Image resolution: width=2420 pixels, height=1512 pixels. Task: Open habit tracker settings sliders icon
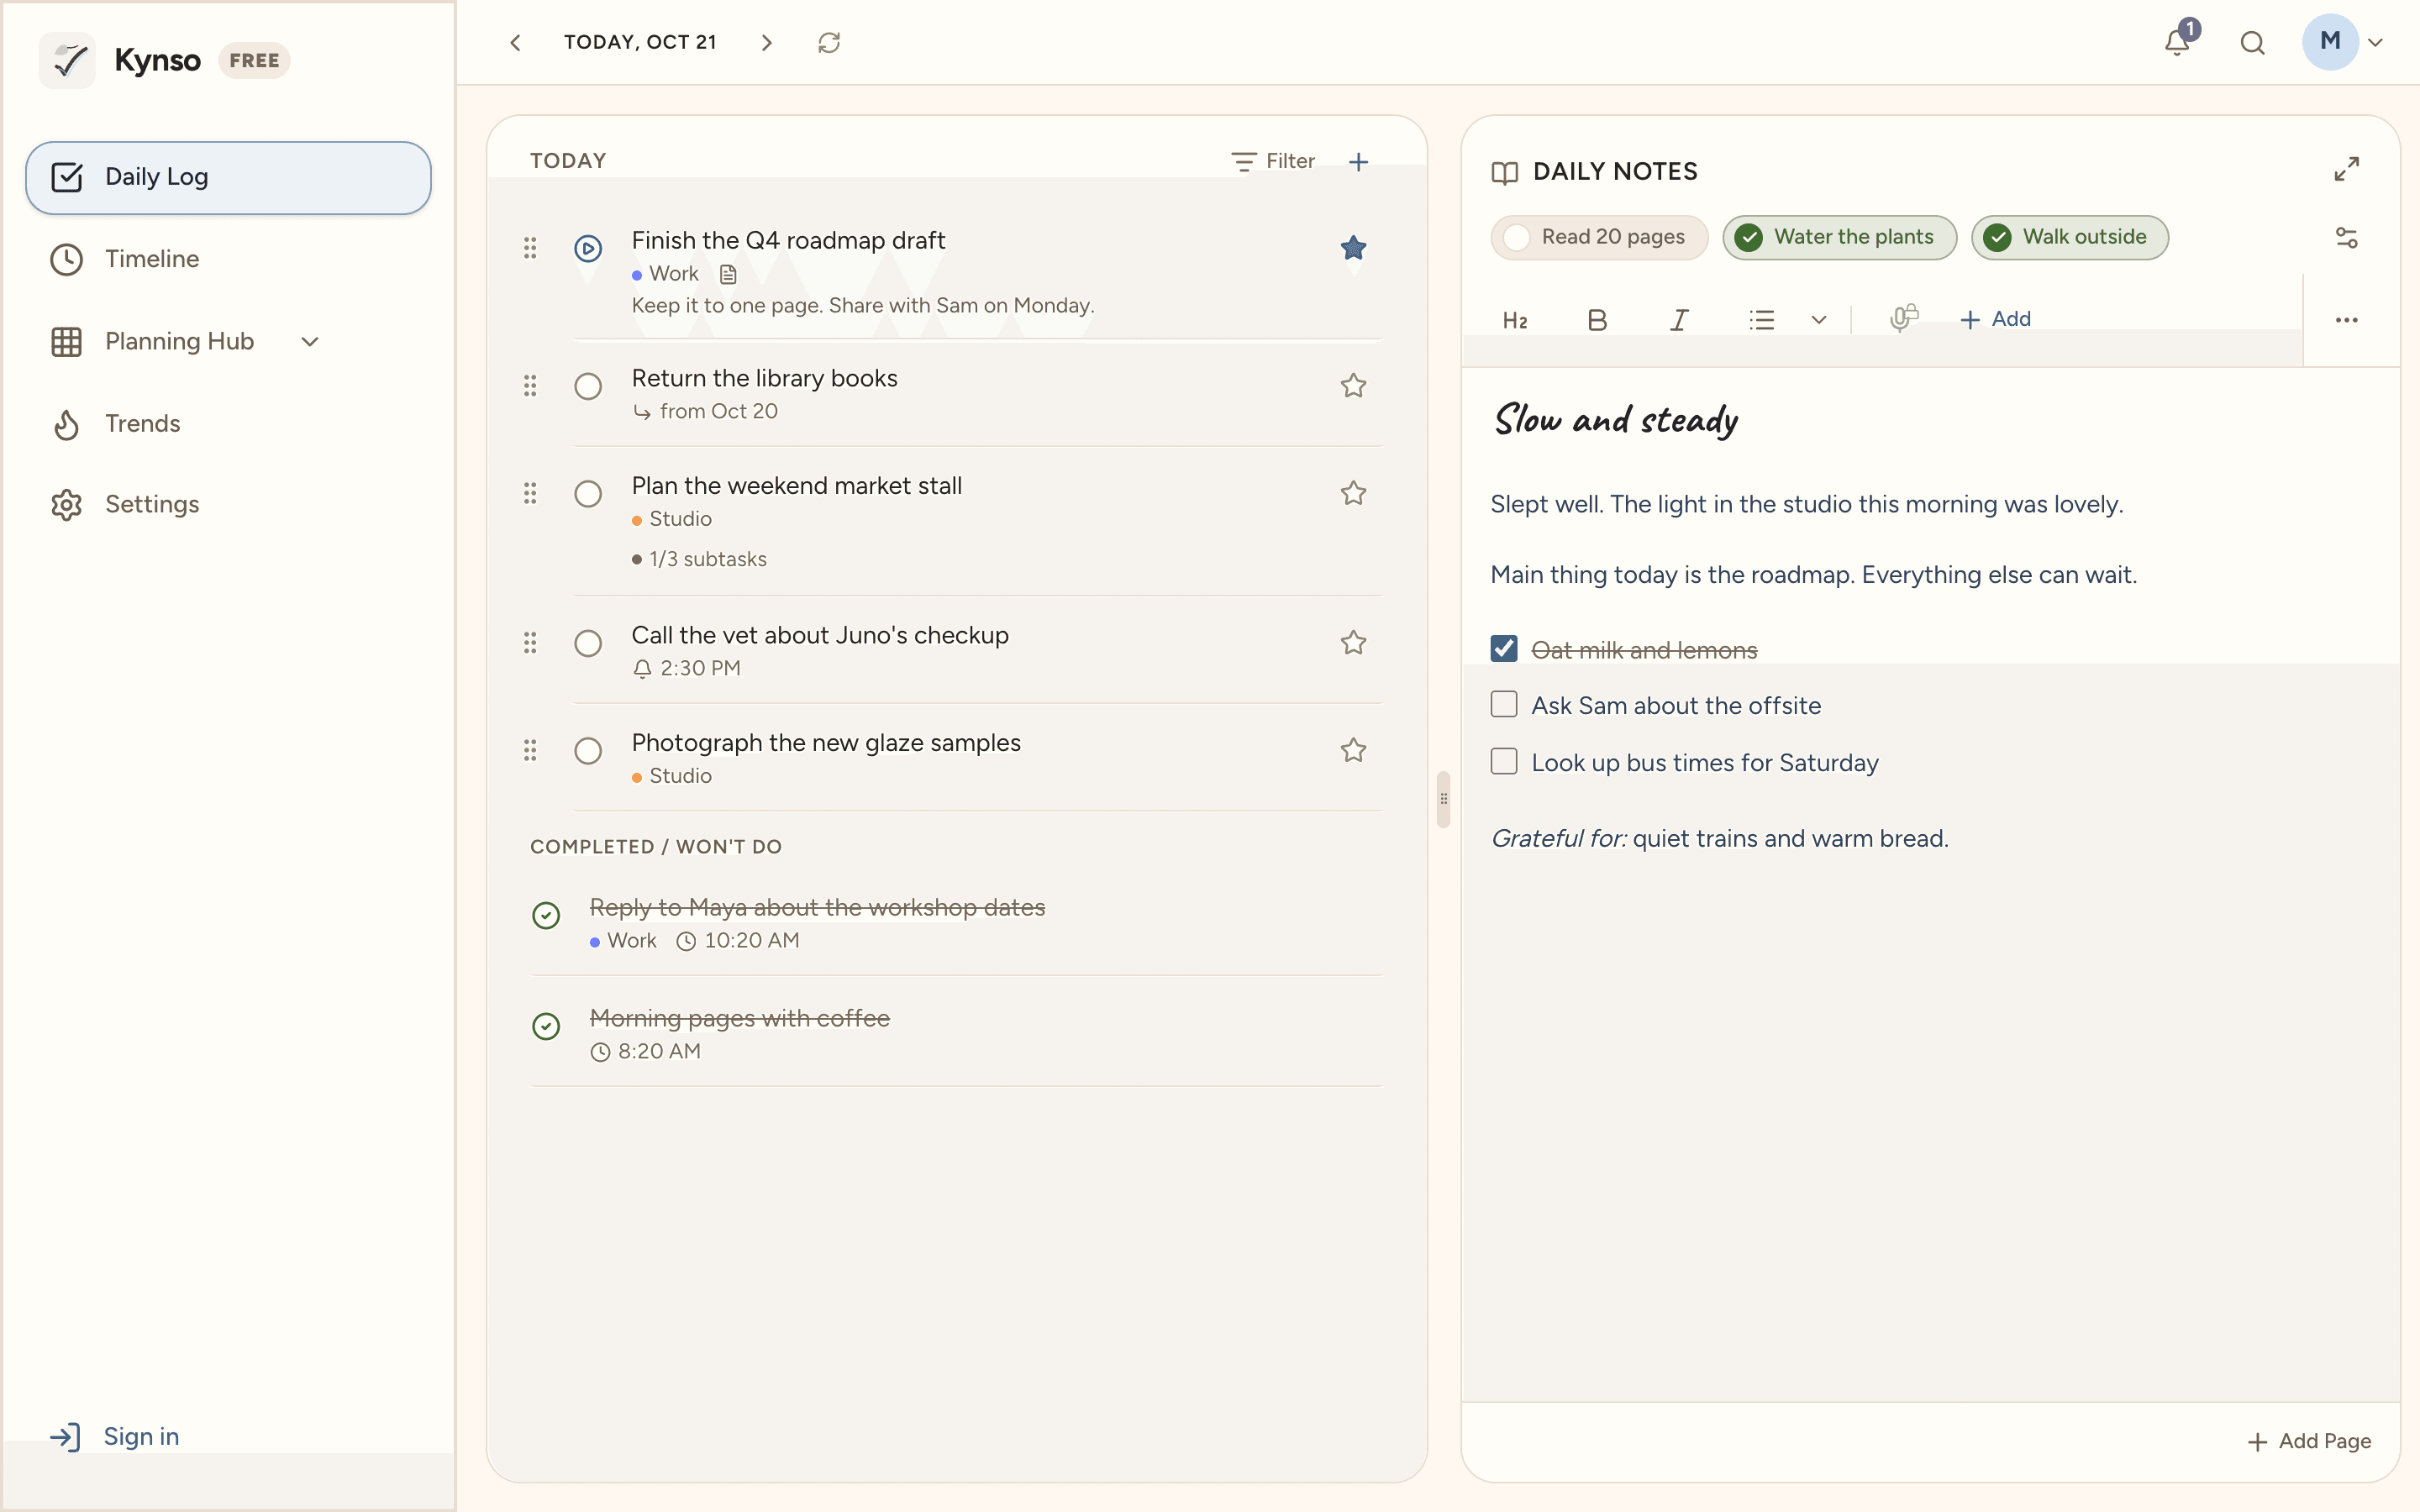2346,238
